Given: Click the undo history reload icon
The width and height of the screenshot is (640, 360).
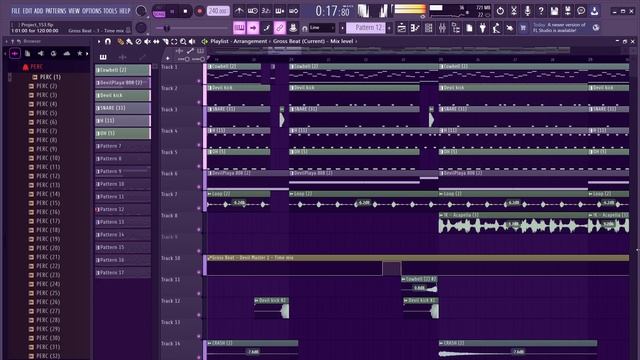Looking at the screenshot, I should (x=500, y=11).
